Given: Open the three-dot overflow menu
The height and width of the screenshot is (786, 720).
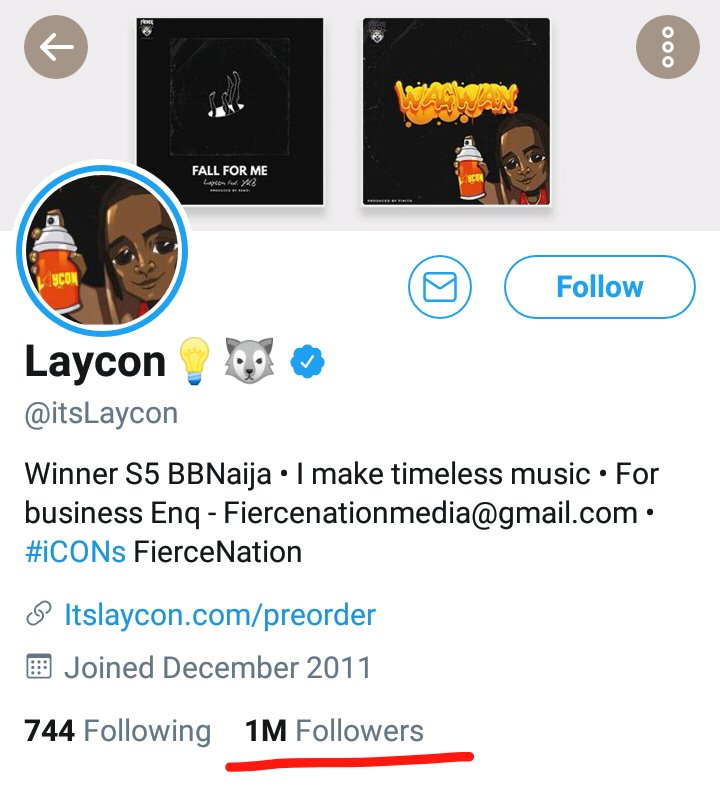Looking at the screenshot, I should 667,47.
